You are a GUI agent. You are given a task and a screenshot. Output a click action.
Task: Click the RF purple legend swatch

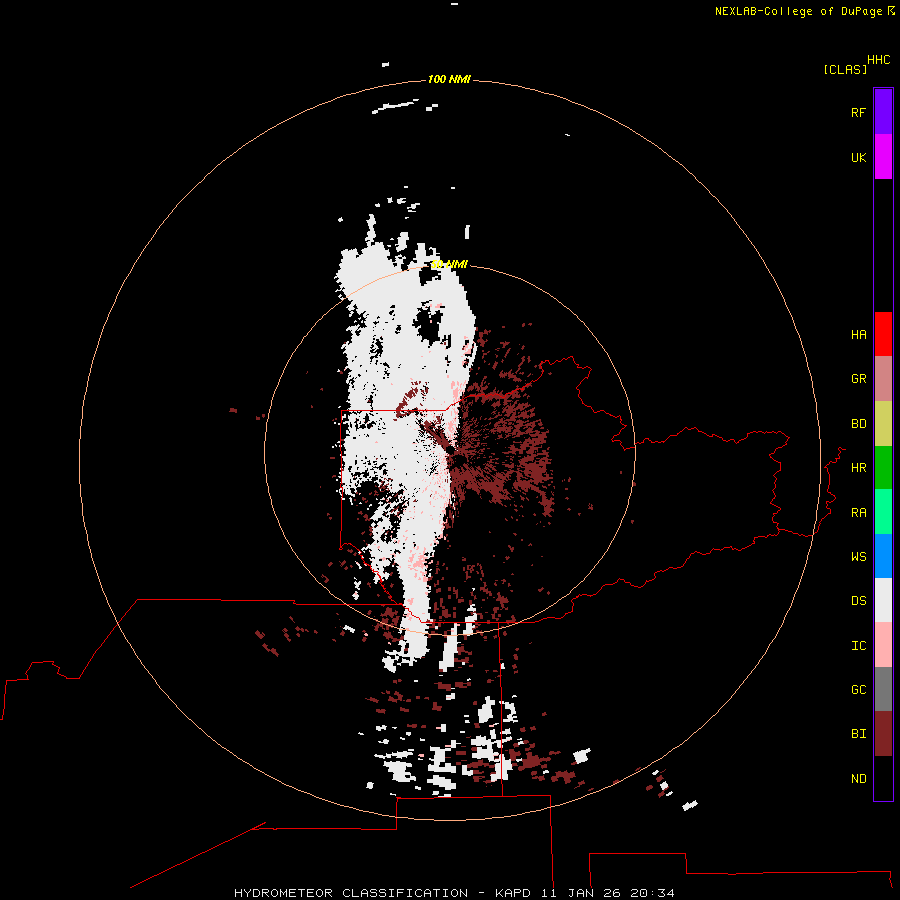pos(883,112)
